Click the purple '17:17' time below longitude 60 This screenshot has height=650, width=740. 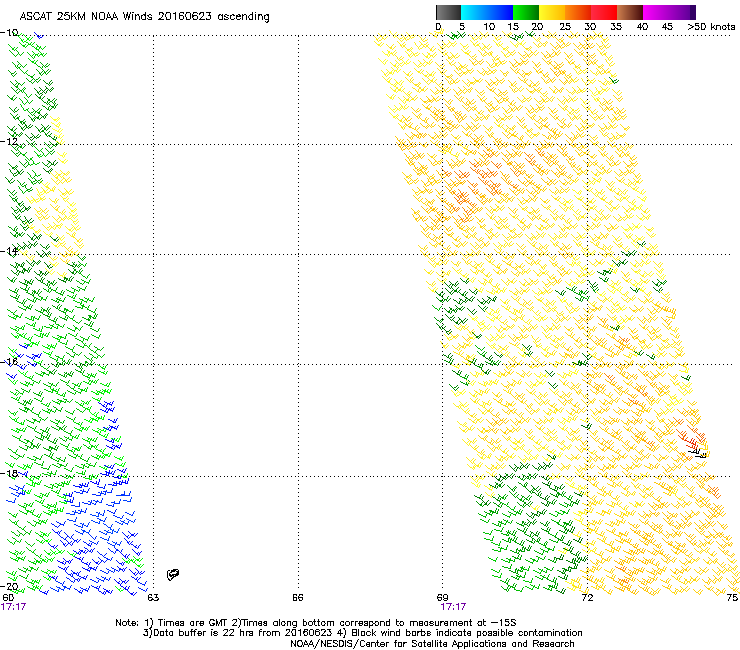pos(13,607)
